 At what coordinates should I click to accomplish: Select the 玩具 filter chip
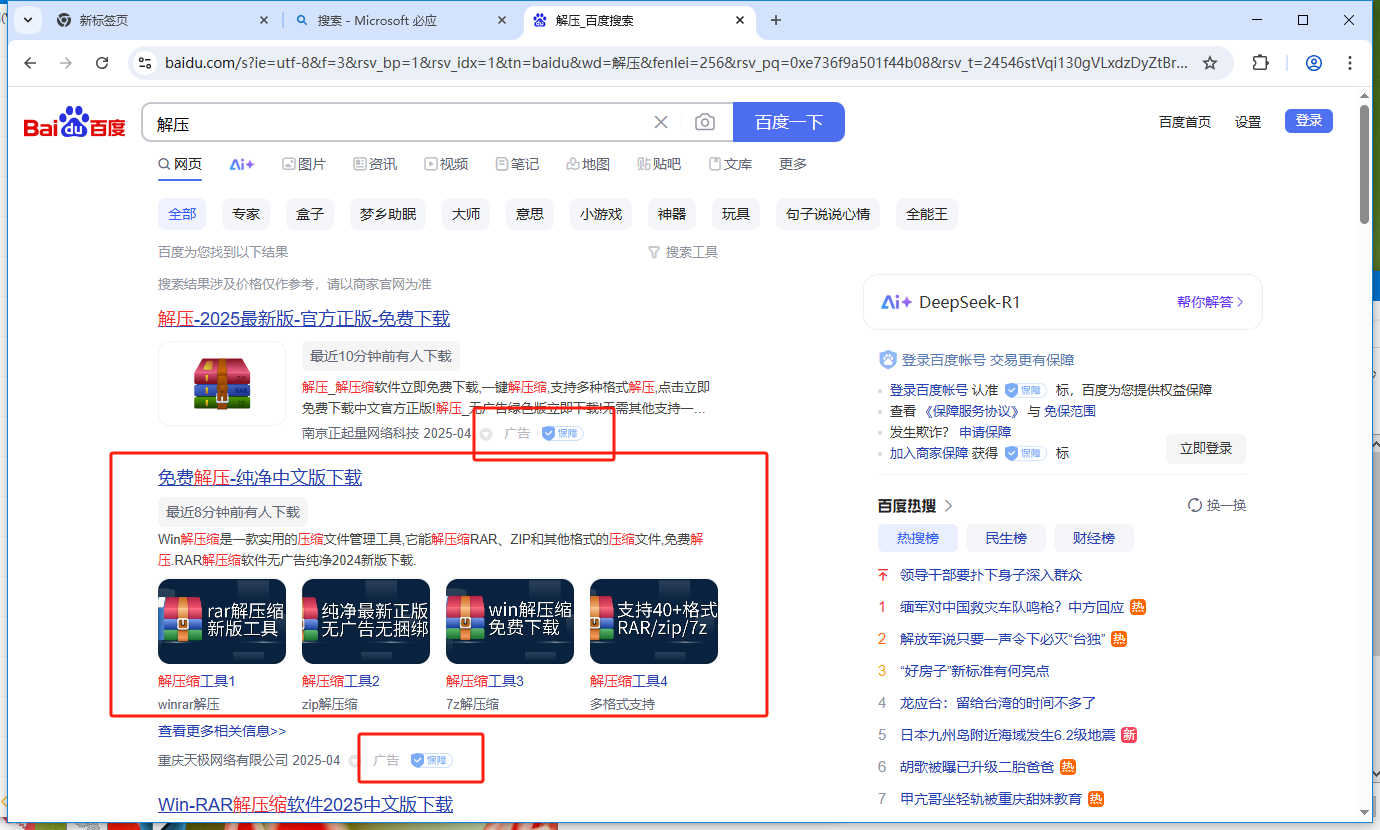(x=736, y=214)
